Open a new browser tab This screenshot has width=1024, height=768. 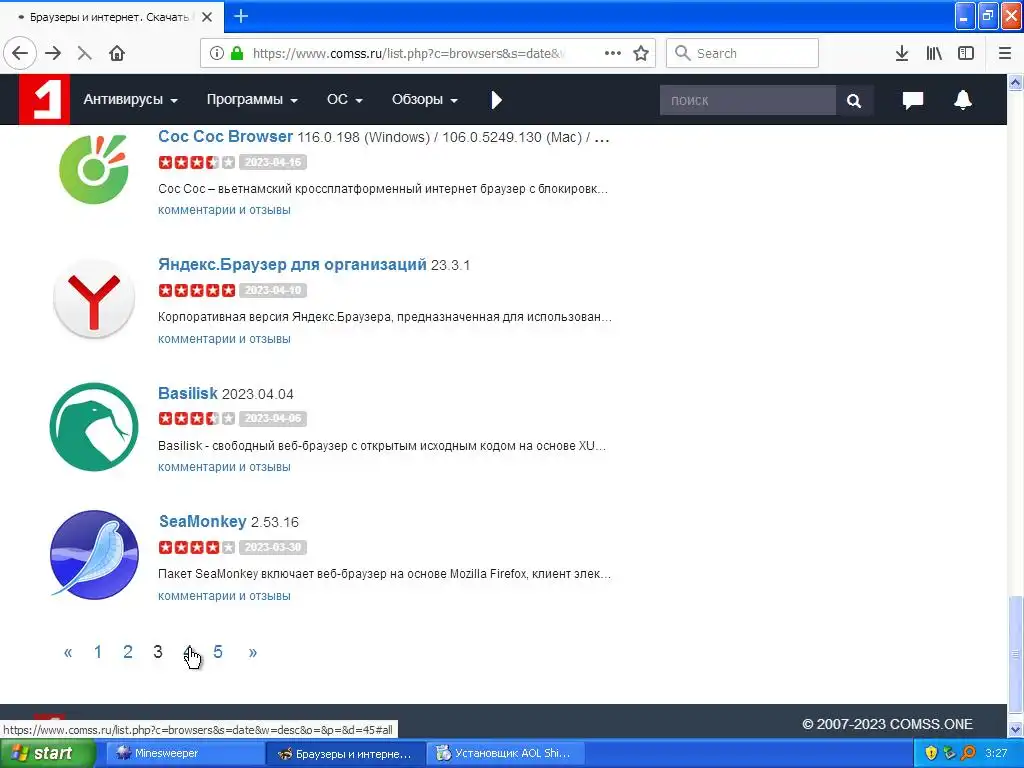point(241,16)
